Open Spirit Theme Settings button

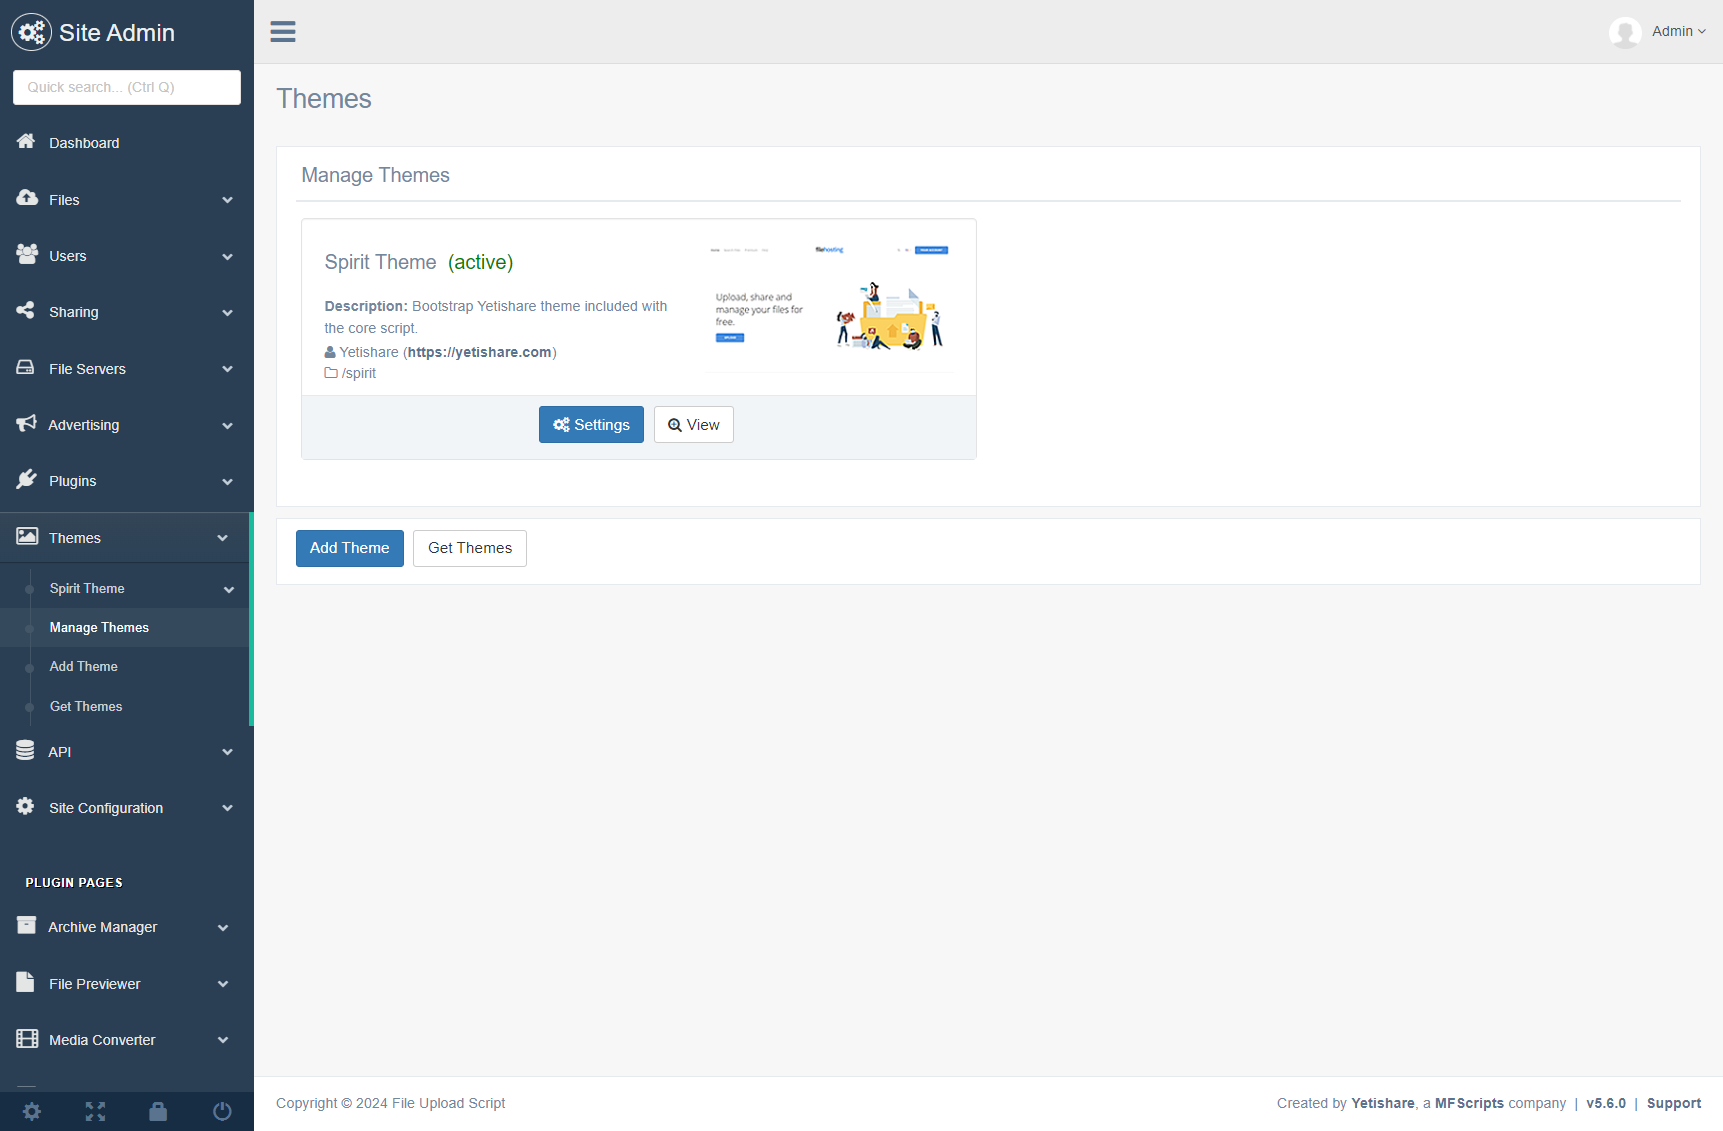click(x=591, y=425)
